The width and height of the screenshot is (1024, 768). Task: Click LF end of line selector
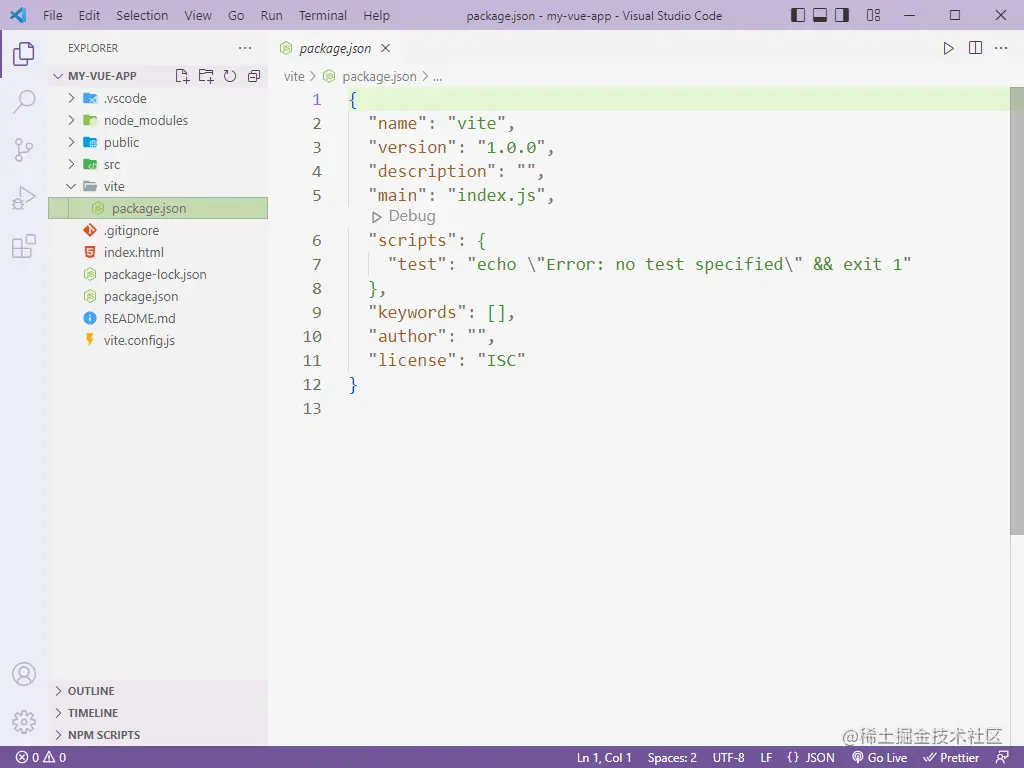click(x=766, y=758)
